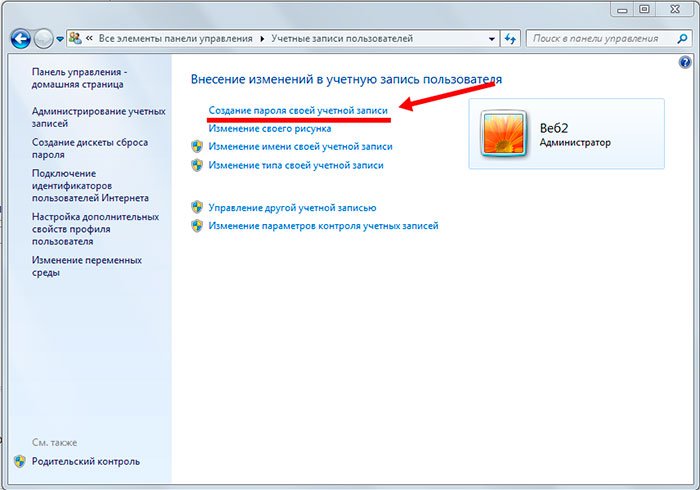Open 'Администрирование учетных записей' sidebar link
This screenshot has width=700, height=490.
(98, 117)
